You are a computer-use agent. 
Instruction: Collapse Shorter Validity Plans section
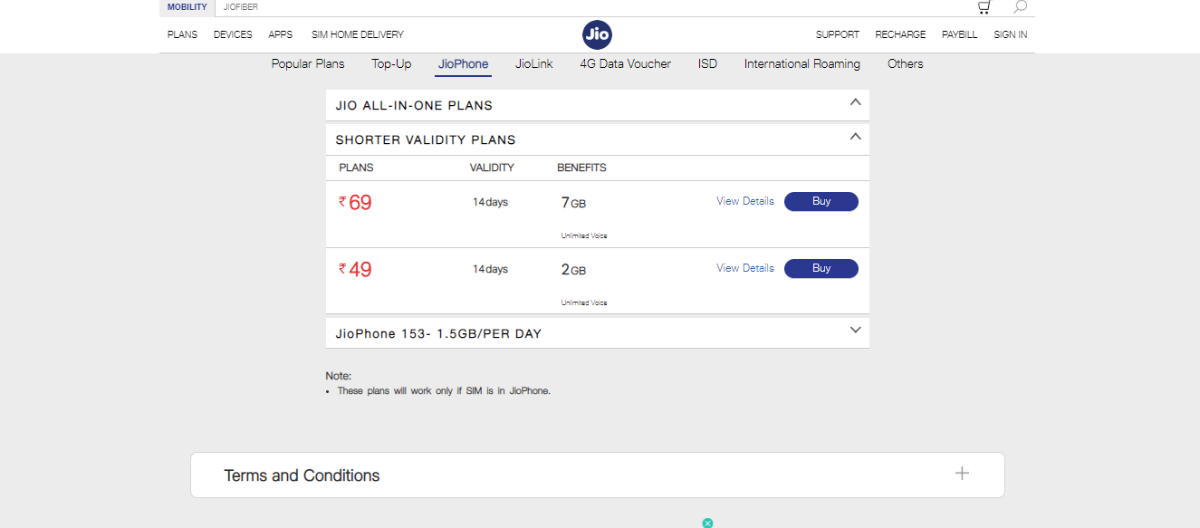point(855,137)
